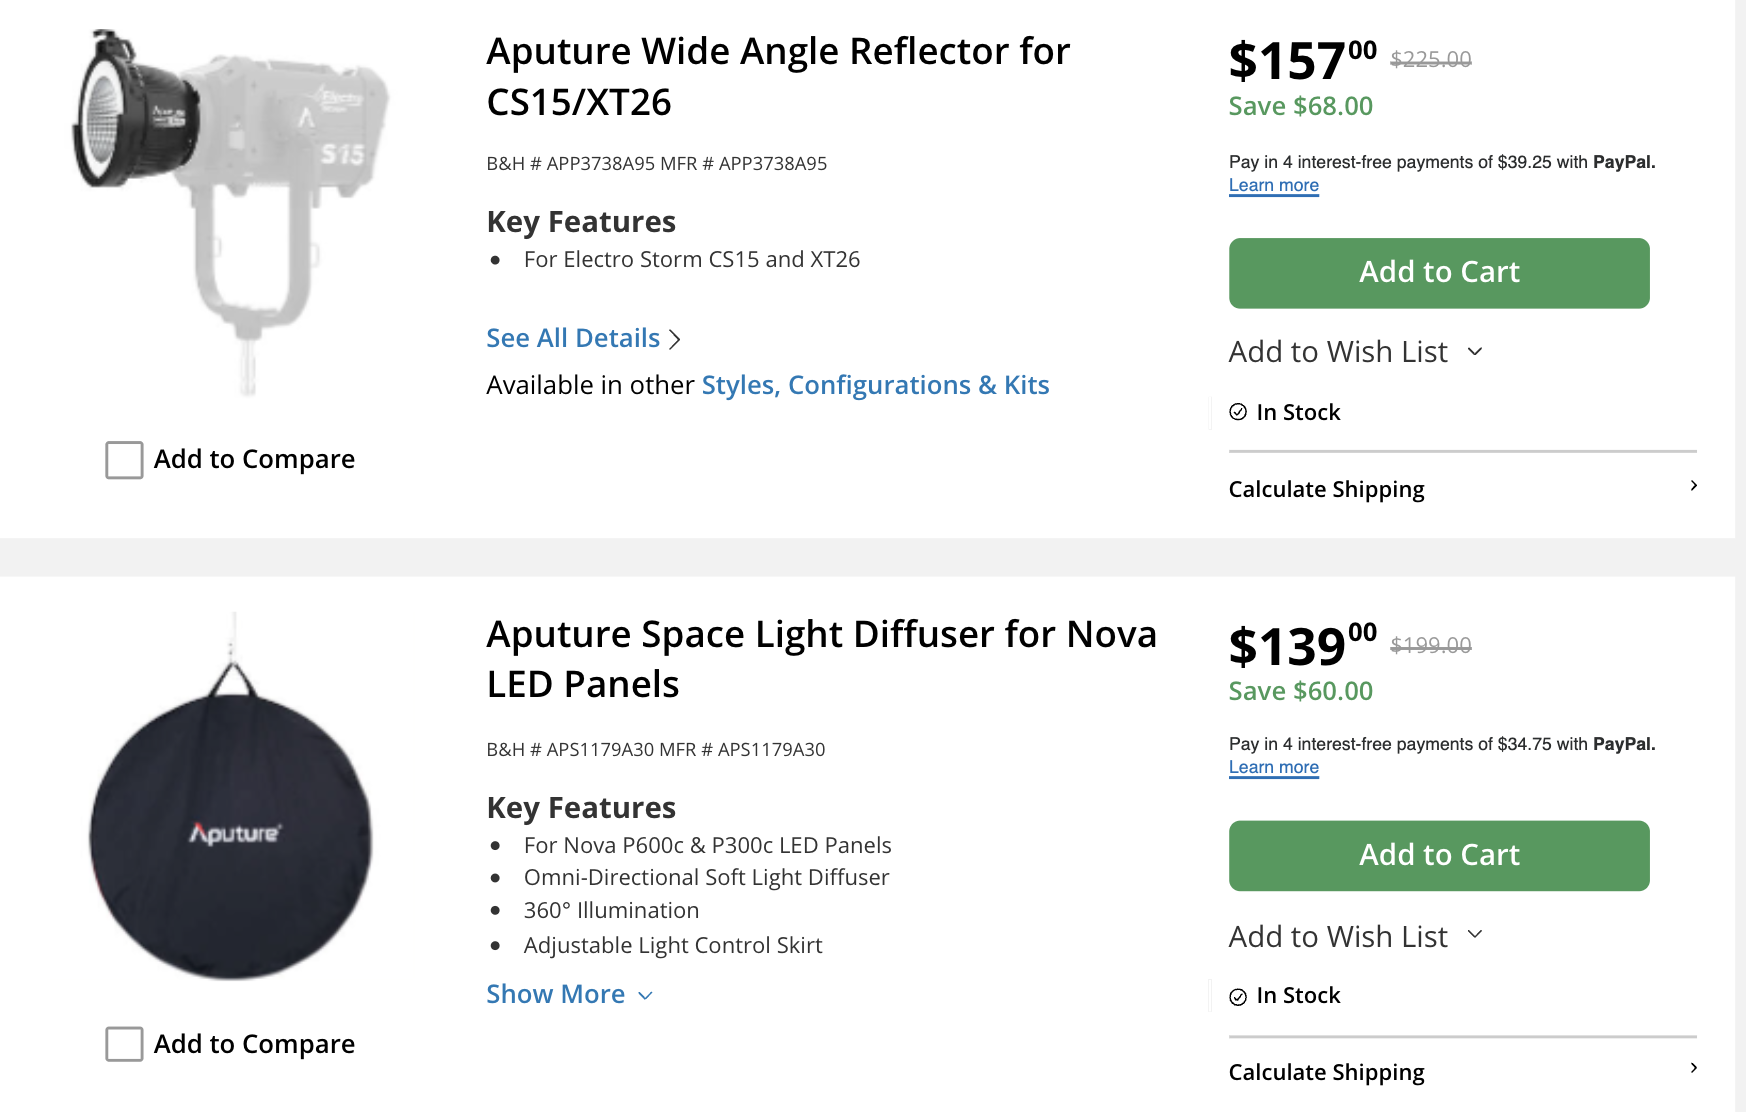The height and width of the screenshot is (1112, 1746).
Task: Click PayPal Learn more under the $157 price
Action: tap(1273, 186)
